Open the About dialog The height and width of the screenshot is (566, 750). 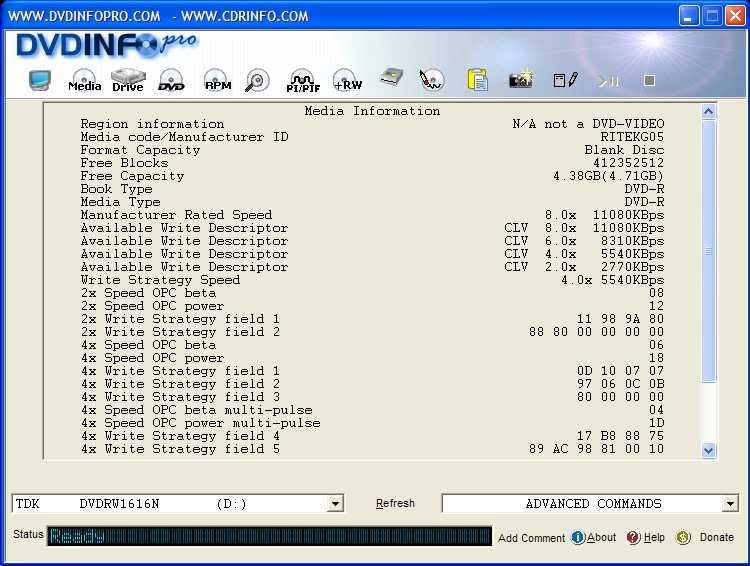(x=601, y=537)
